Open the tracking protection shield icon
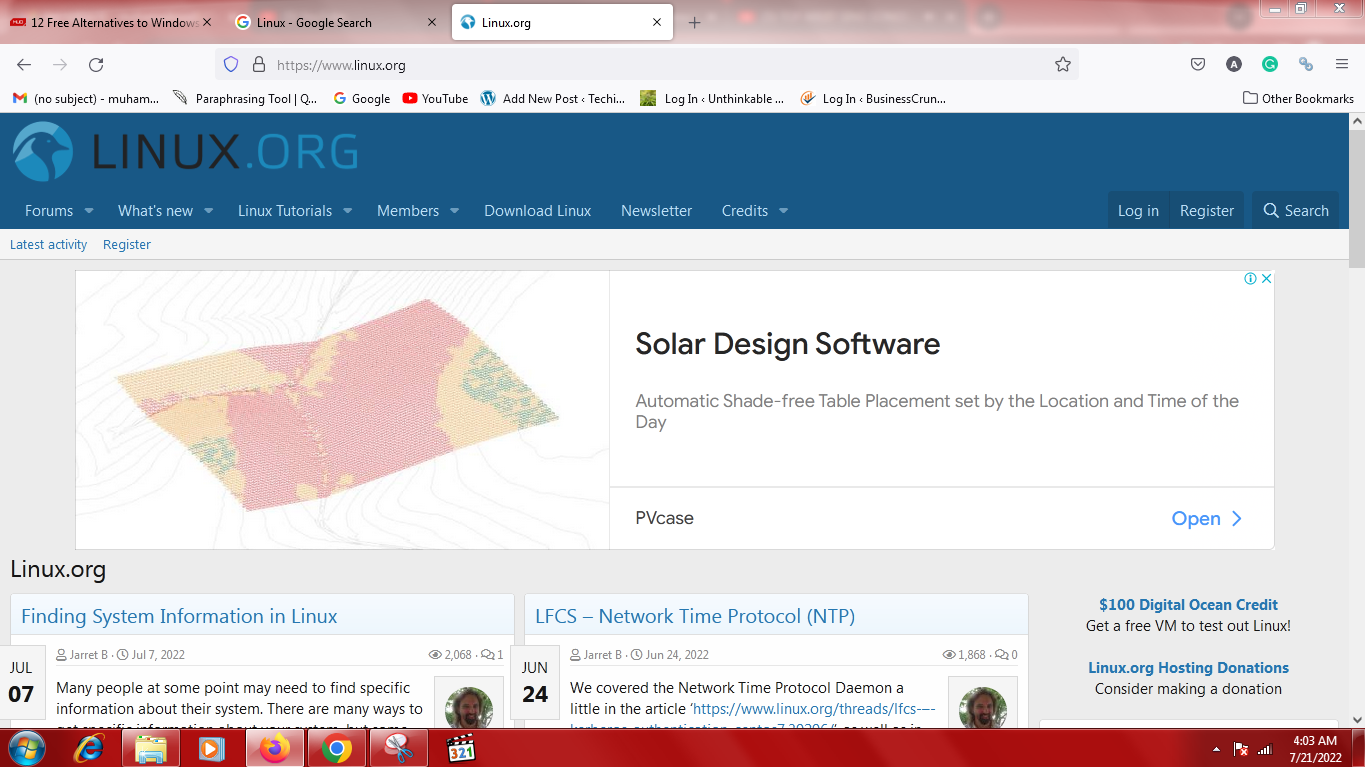The image size is (1365, 767). 231,65
